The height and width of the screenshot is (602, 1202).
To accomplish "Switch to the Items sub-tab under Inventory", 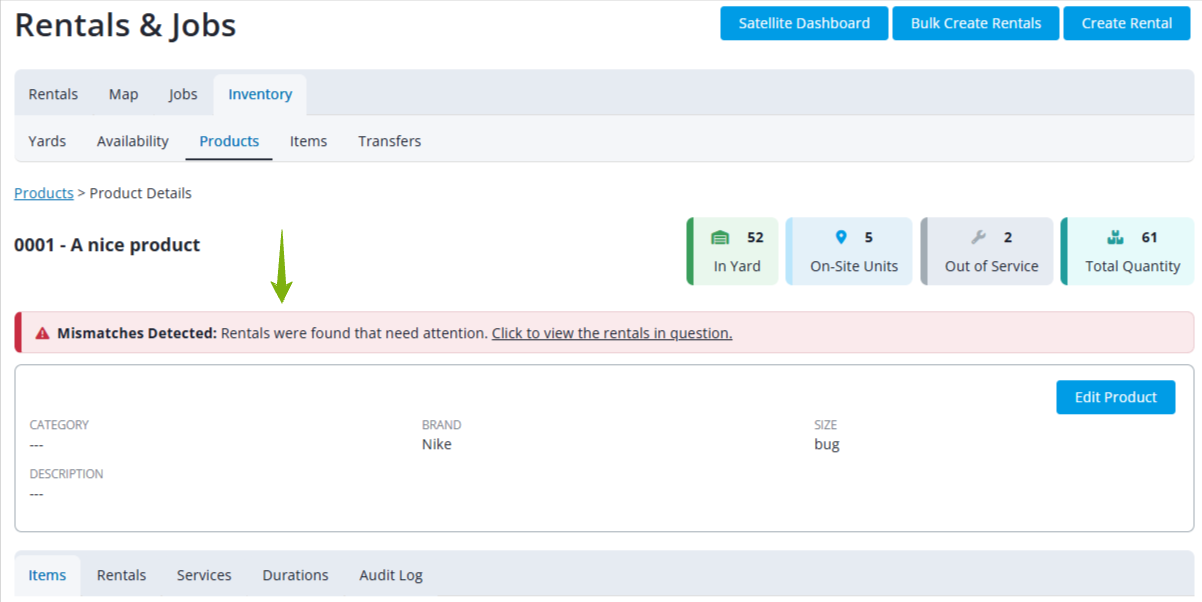I will pos(309,141).
